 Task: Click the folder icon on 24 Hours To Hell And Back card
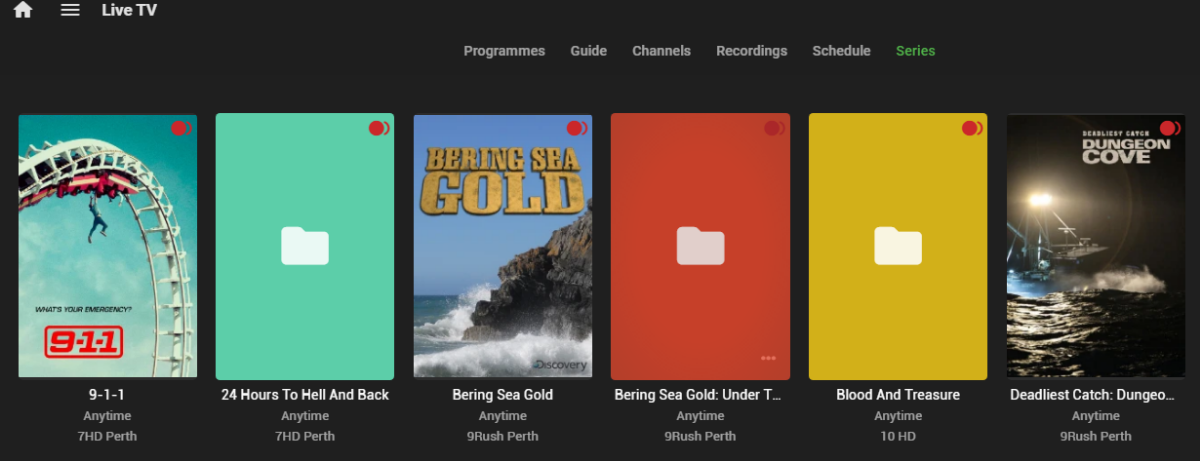click(305, 245)
